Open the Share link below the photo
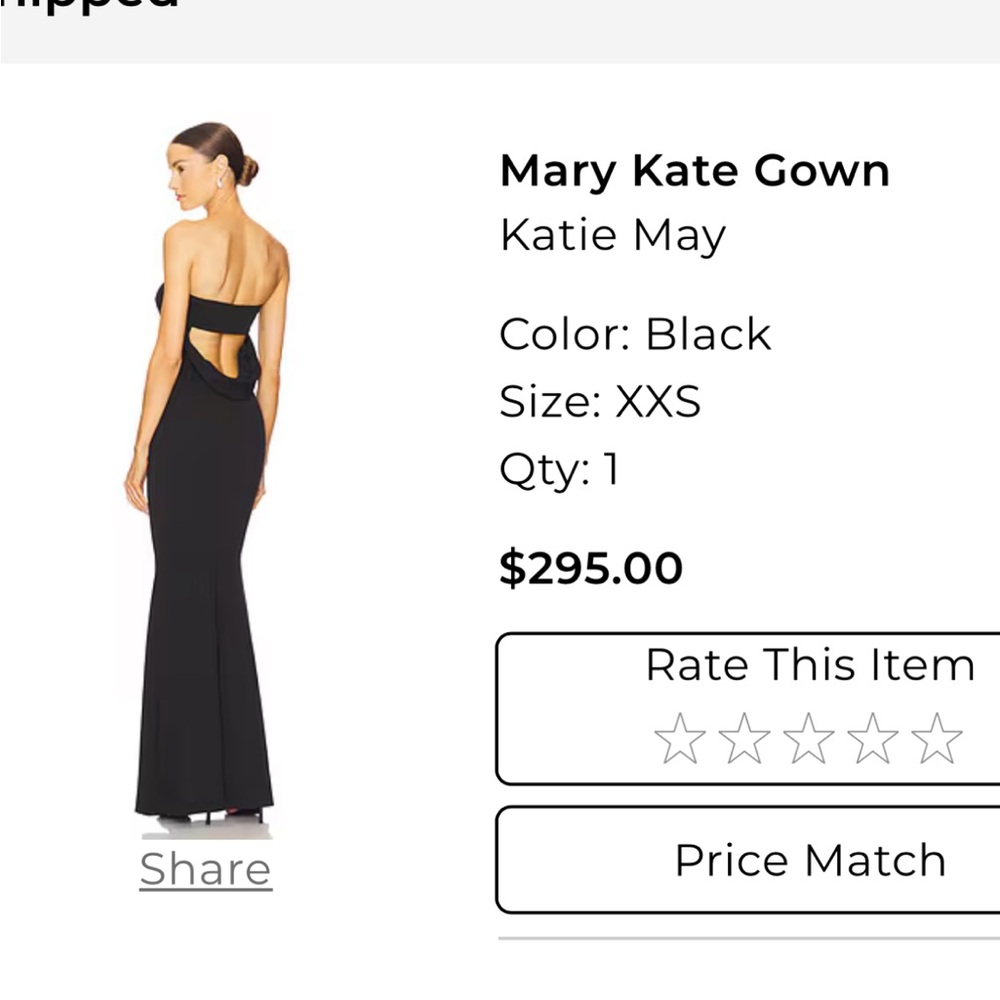Image resolution: width=1000 pixels, height=1000 pixels. coord(205,869)
